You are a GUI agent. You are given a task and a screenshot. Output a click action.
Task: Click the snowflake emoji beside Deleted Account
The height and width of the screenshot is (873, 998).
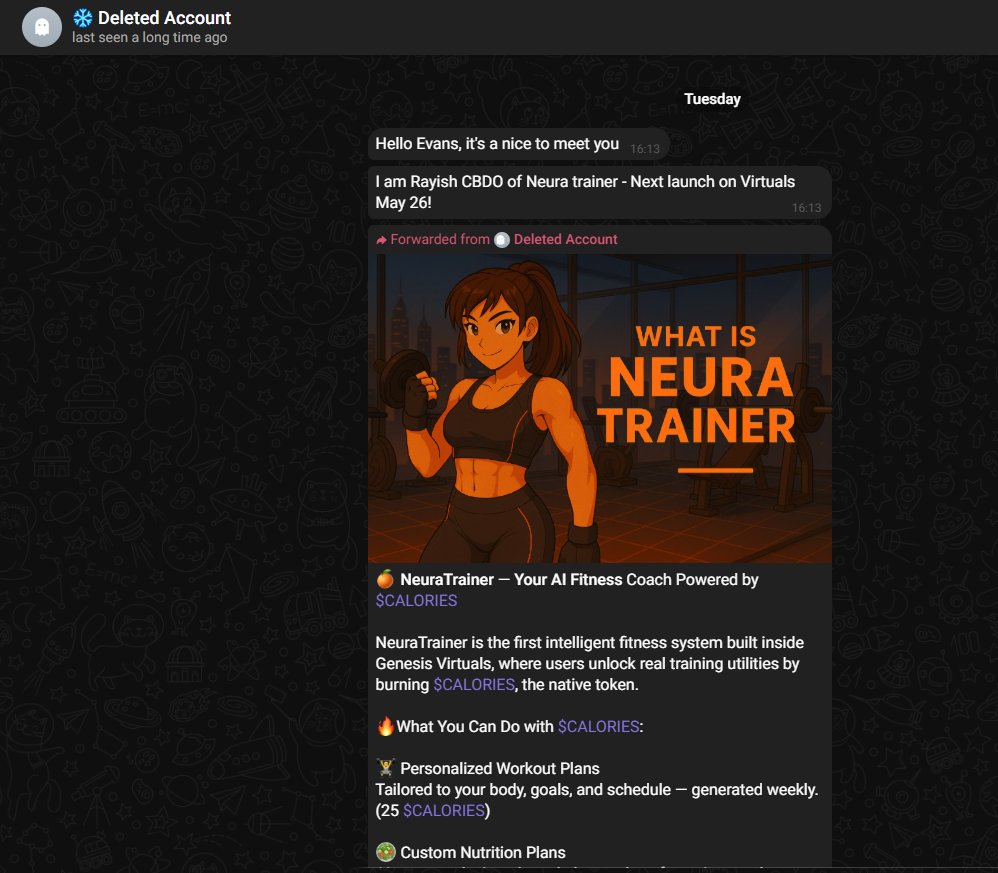[83, 18]
